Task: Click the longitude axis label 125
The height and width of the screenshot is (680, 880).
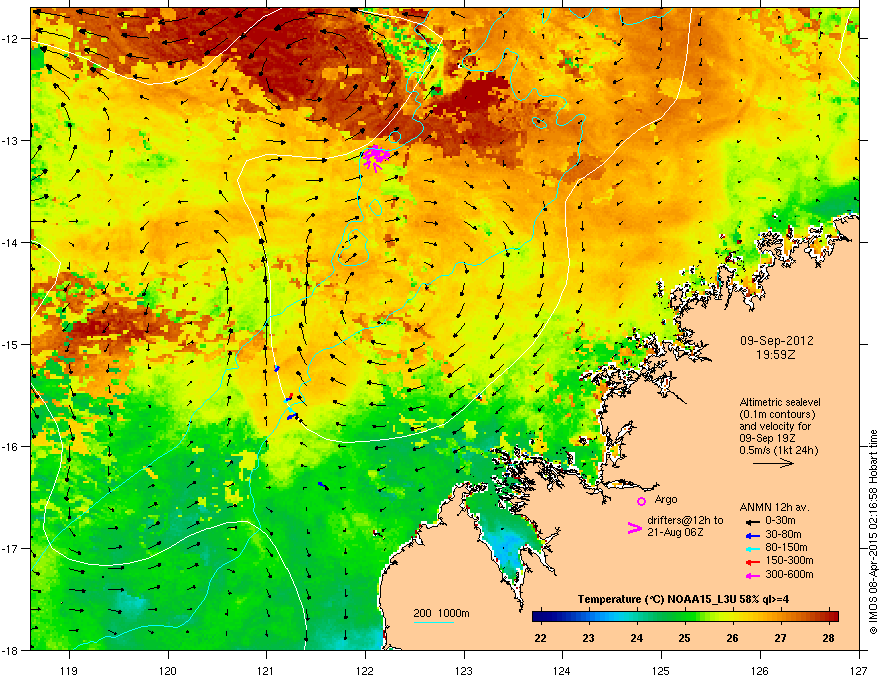Action: pos(661,670)
